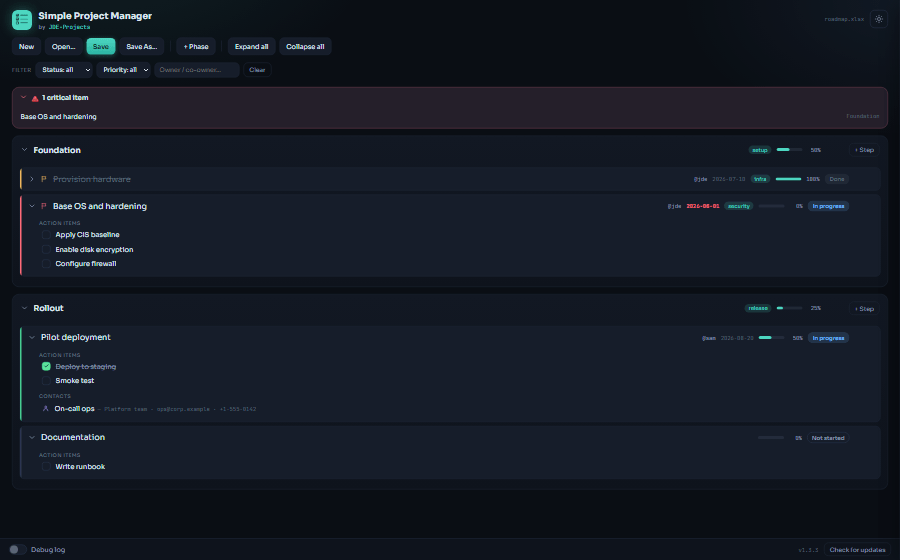Click Expand all button
Viewport: 900px width, 560px height.
point(251,46)
